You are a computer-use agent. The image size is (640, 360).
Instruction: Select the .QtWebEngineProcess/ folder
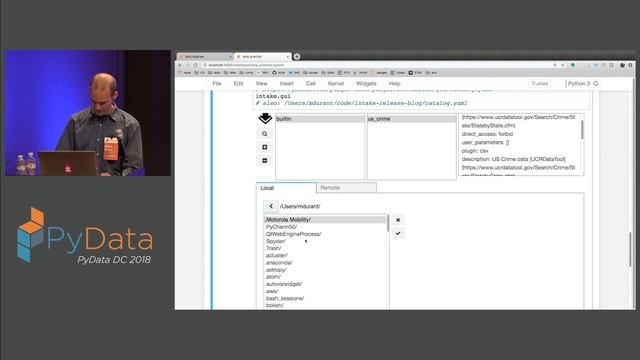click(325, 234)
